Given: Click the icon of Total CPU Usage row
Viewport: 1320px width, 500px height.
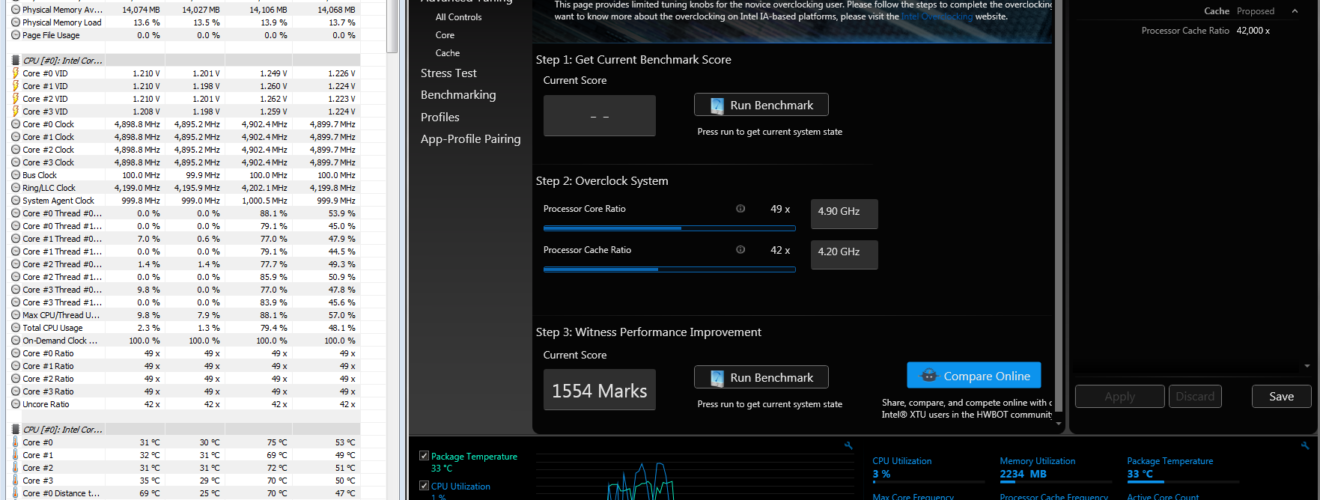Looking at the screenshot, I should pyautogui.click(x=14, y=328).
